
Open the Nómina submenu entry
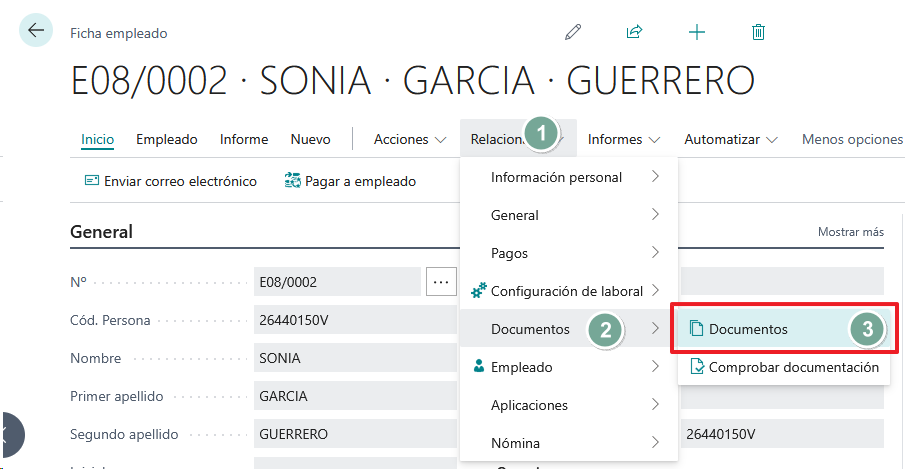click(x=569, y=442)
